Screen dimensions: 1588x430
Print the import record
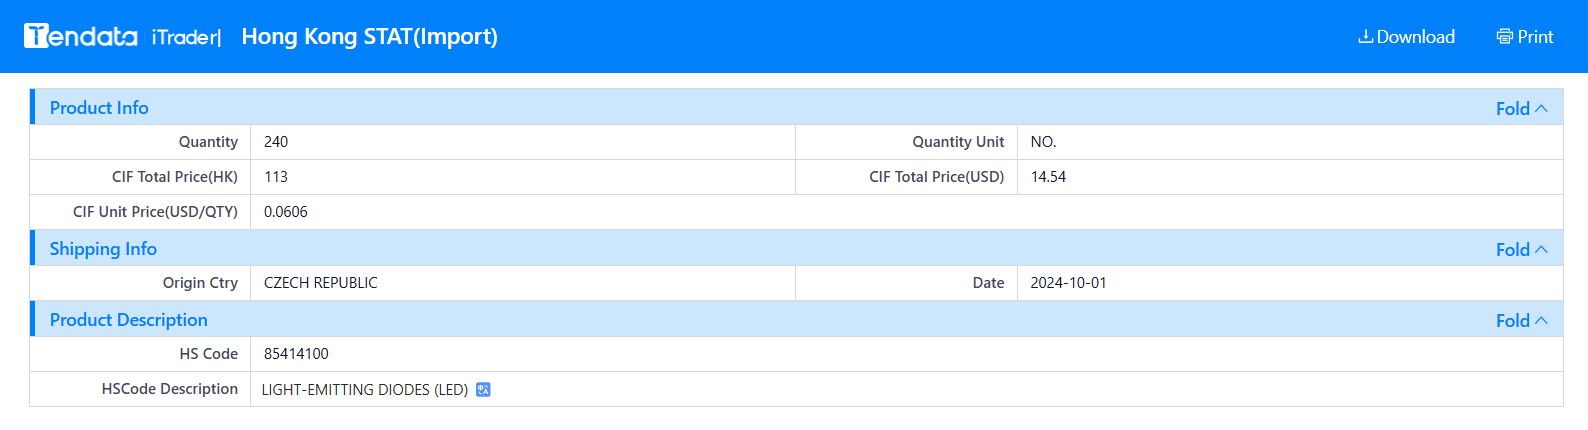click(x=1525, y=37)
